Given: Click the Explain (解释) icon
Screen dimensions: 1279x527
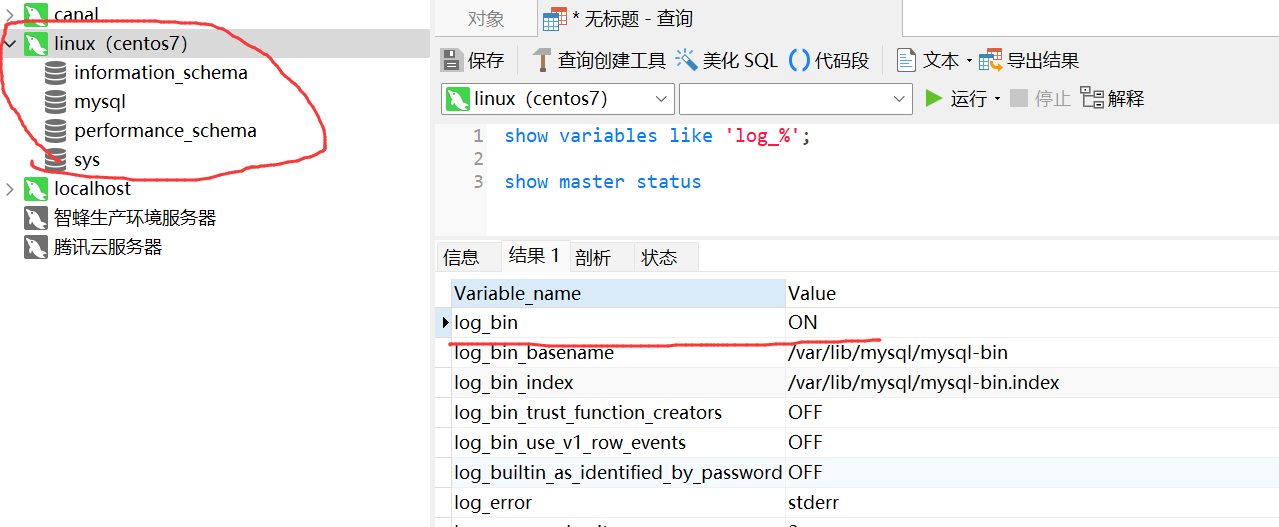Looking at the screenshot, I should [1092, 98].
